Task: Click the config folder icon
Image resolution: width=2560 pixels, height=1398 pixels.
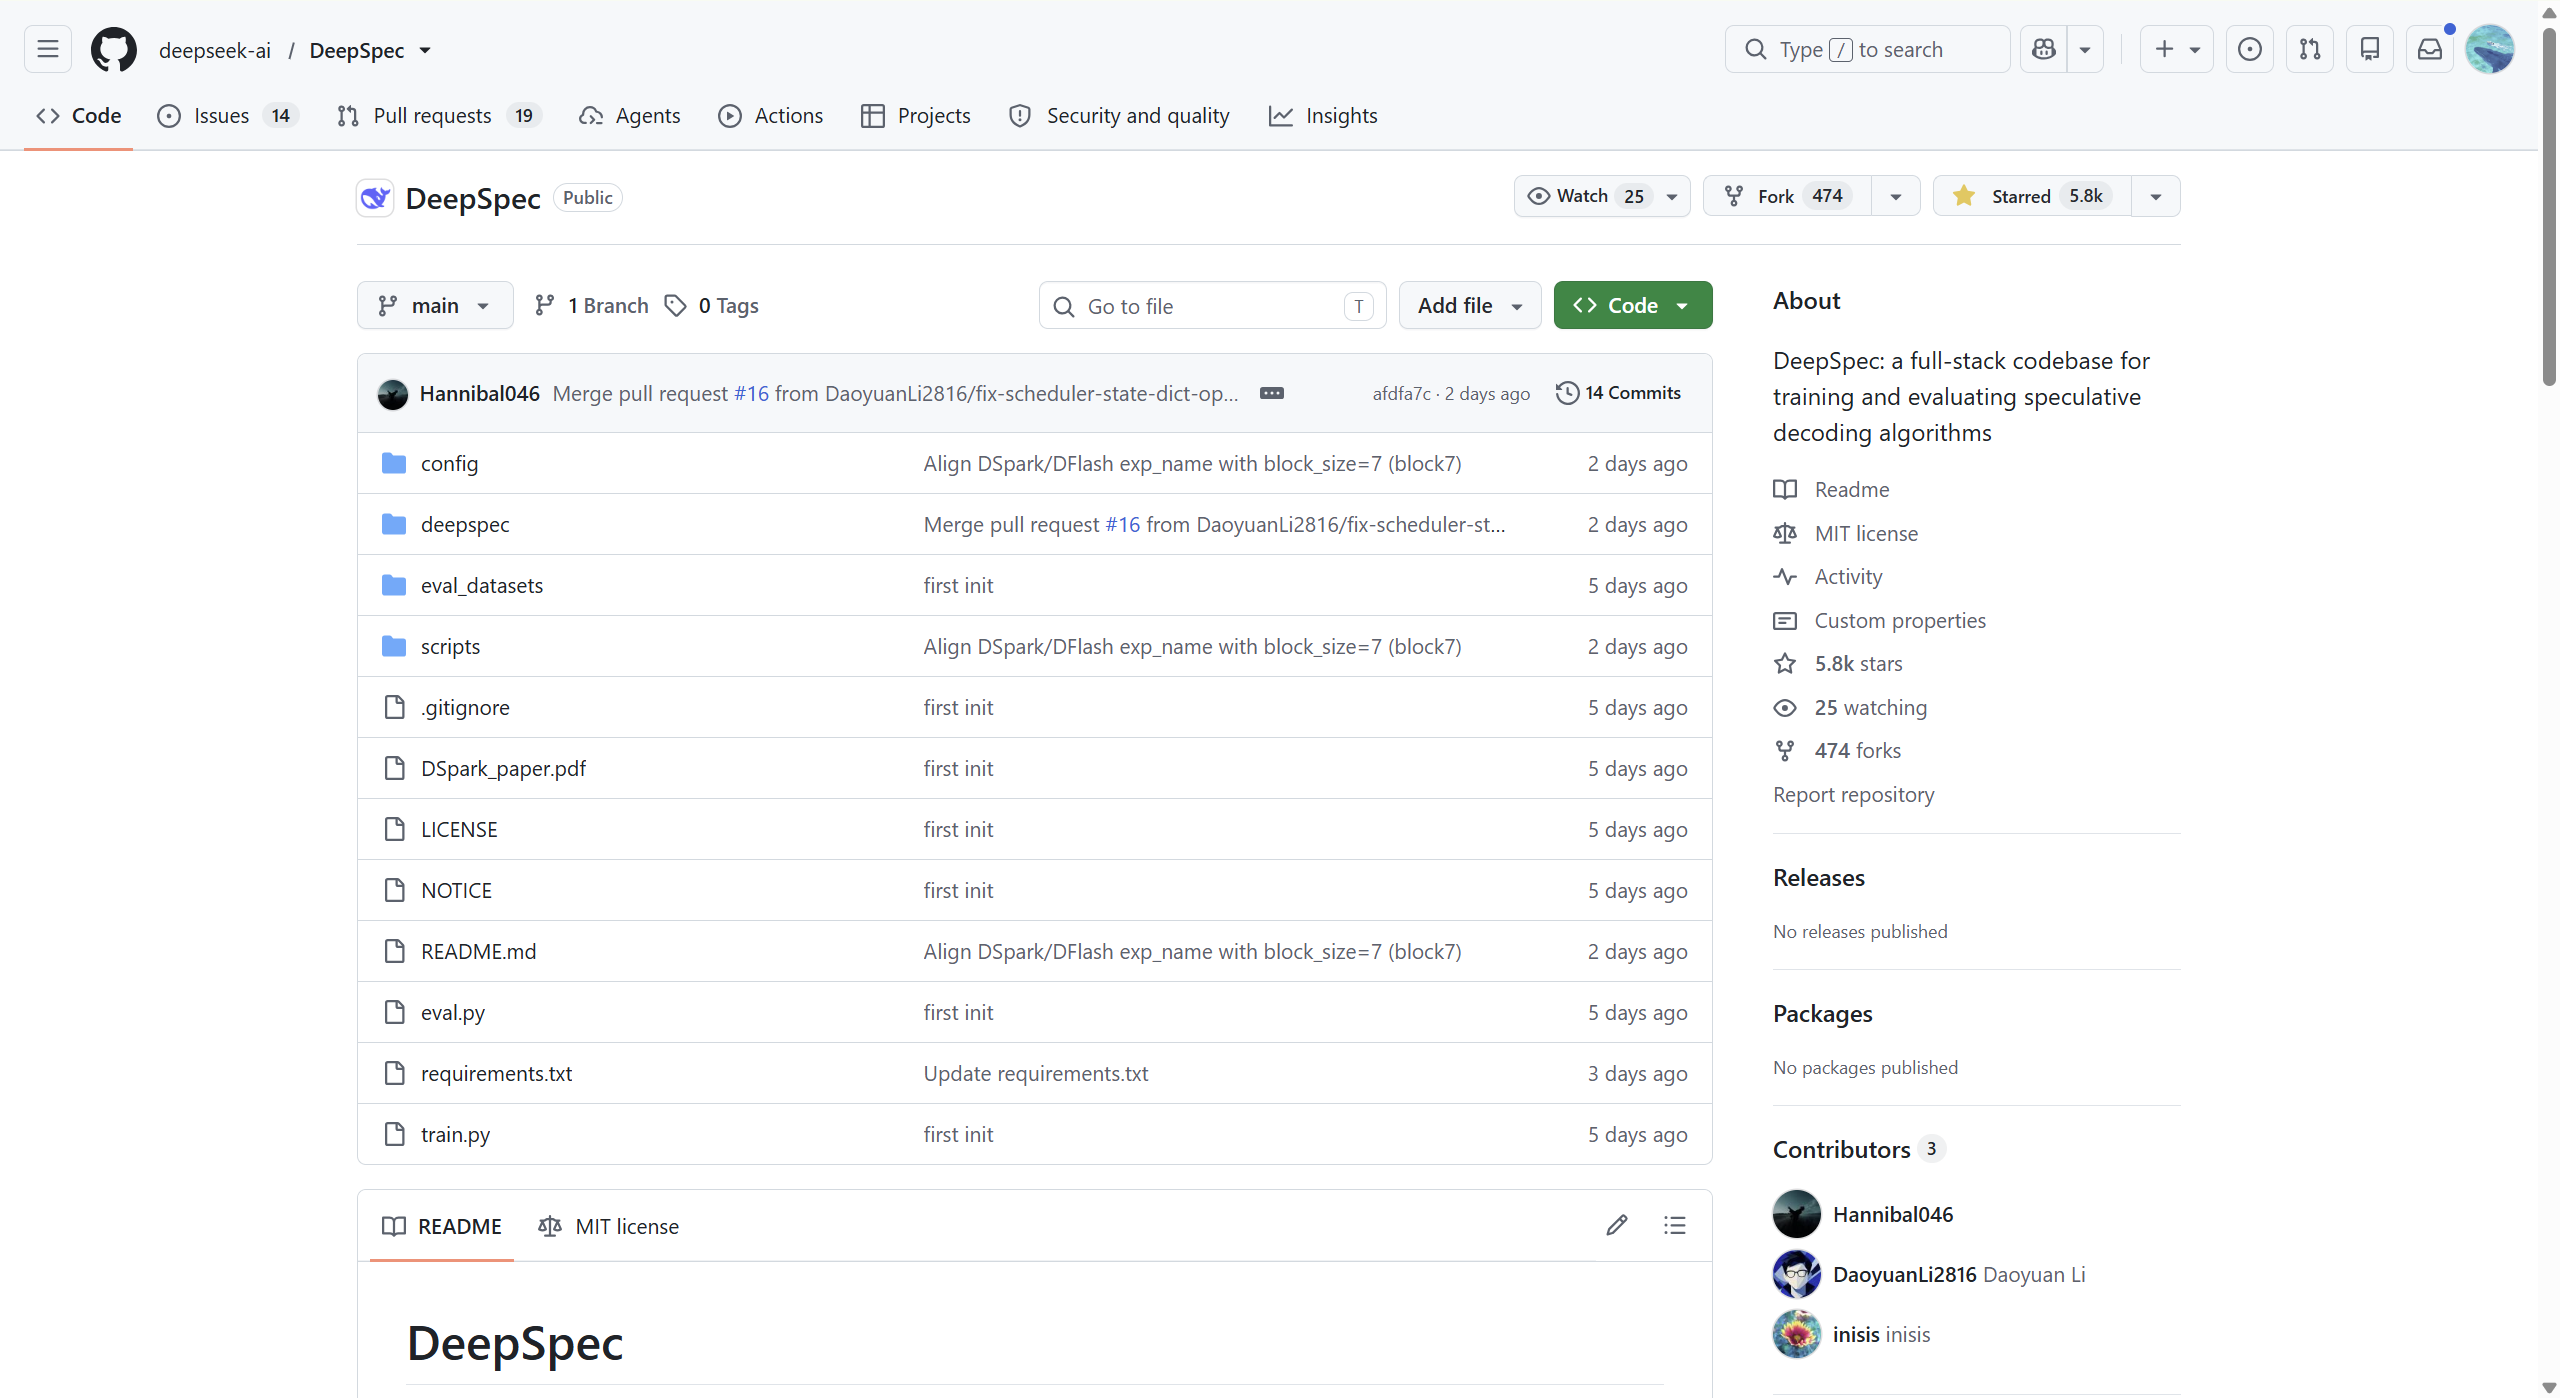Action: 394,463
